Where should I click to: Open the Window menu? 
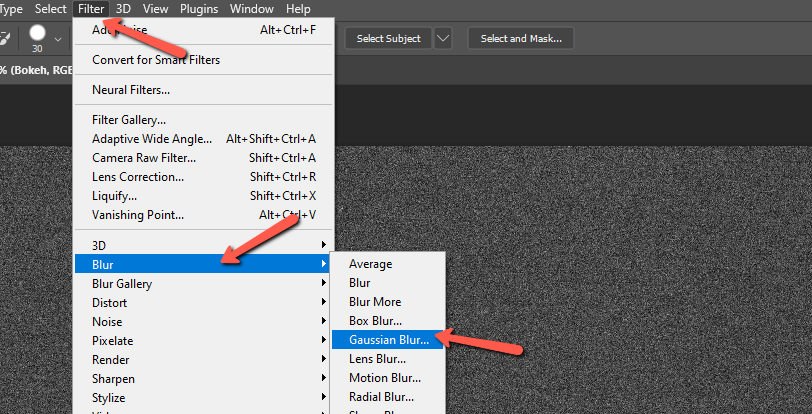click(x=251, y=9)
